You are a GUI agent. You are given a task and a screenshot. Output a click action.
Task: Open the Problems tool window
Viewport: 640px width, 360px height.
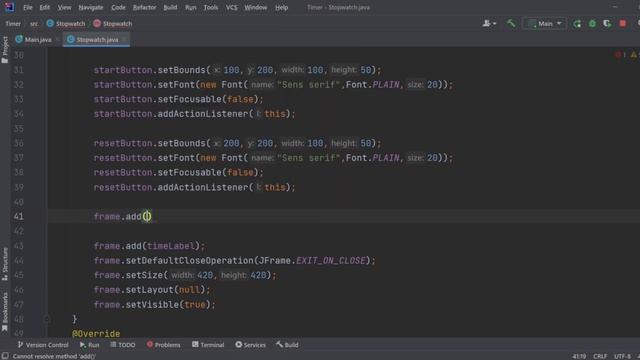[x=163, y=345]
